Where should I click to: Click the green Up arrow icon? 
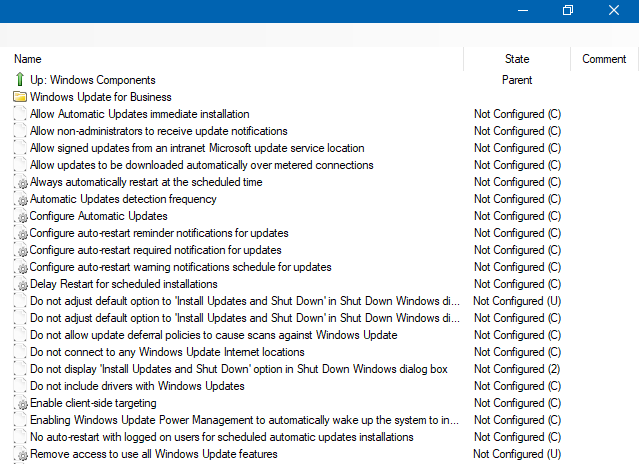pos(20,80)
